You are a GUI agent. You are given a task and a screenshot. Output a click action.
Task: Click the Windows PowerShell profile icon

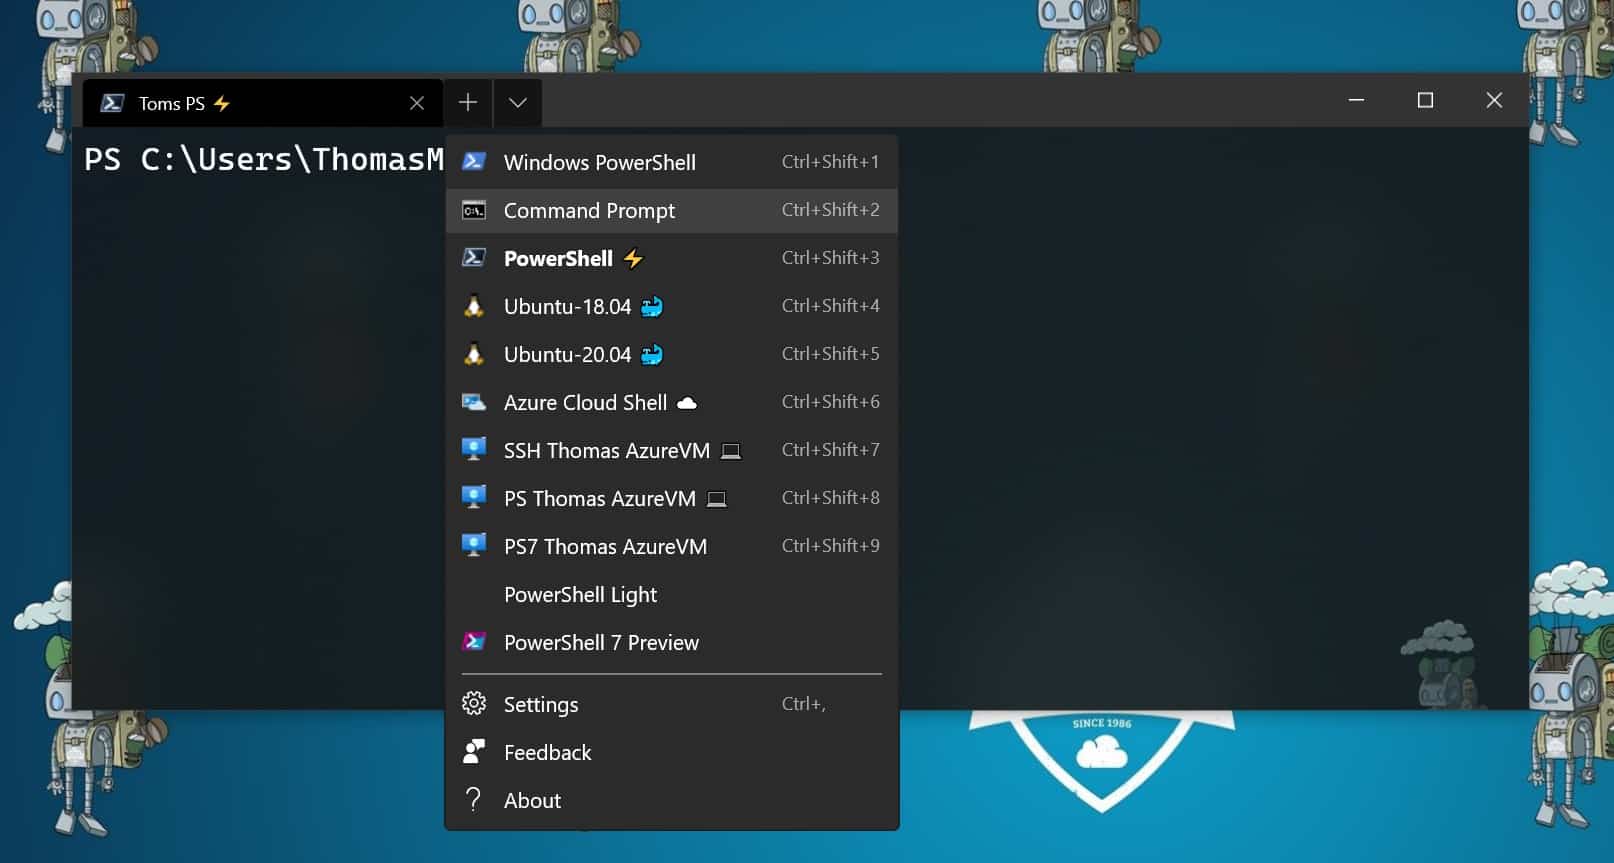tap(474, 161)
